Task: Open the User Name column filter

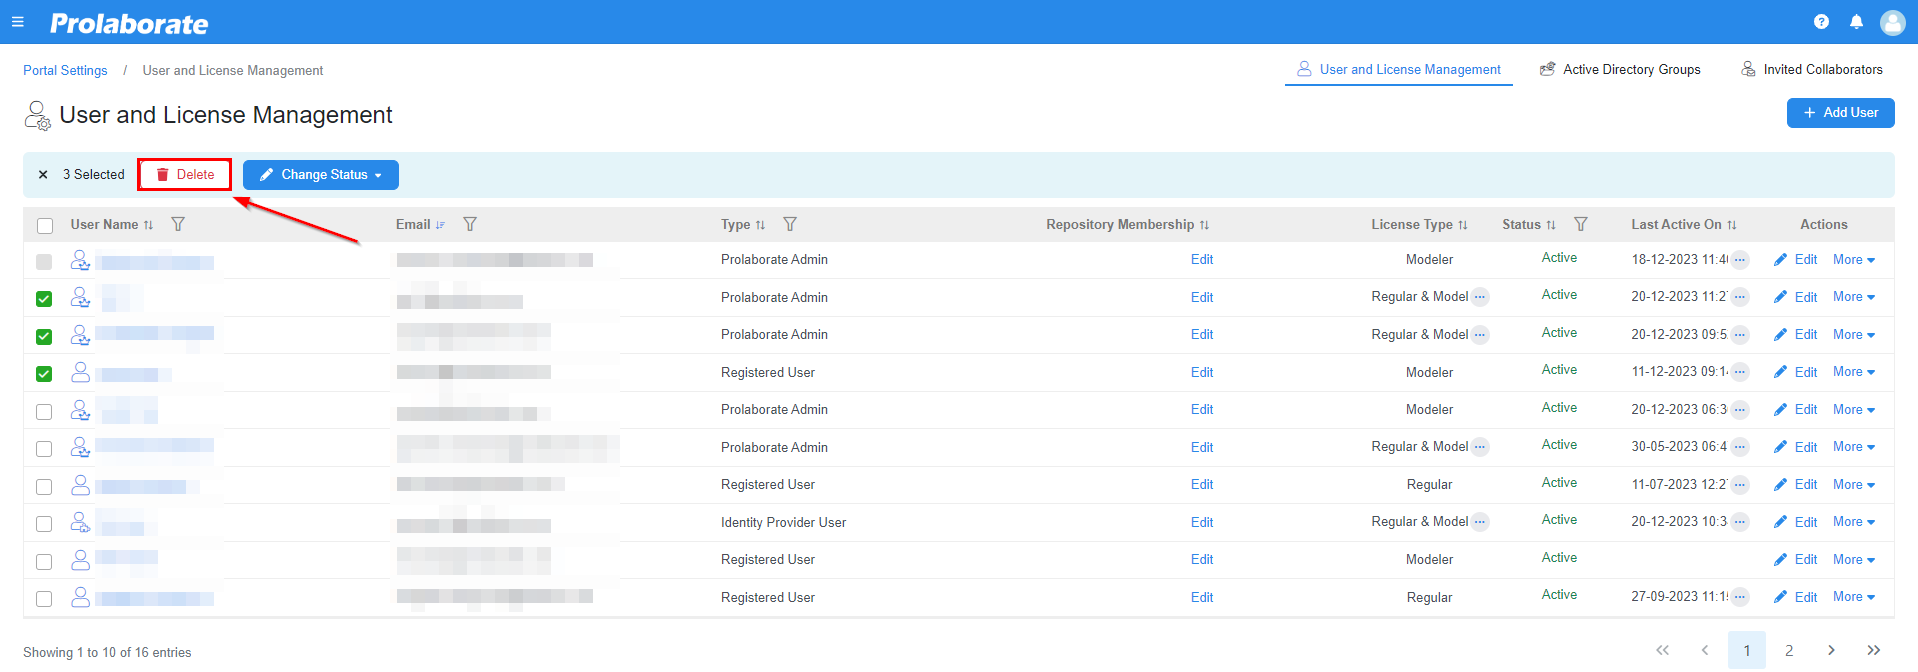Action: pos(178,224)
